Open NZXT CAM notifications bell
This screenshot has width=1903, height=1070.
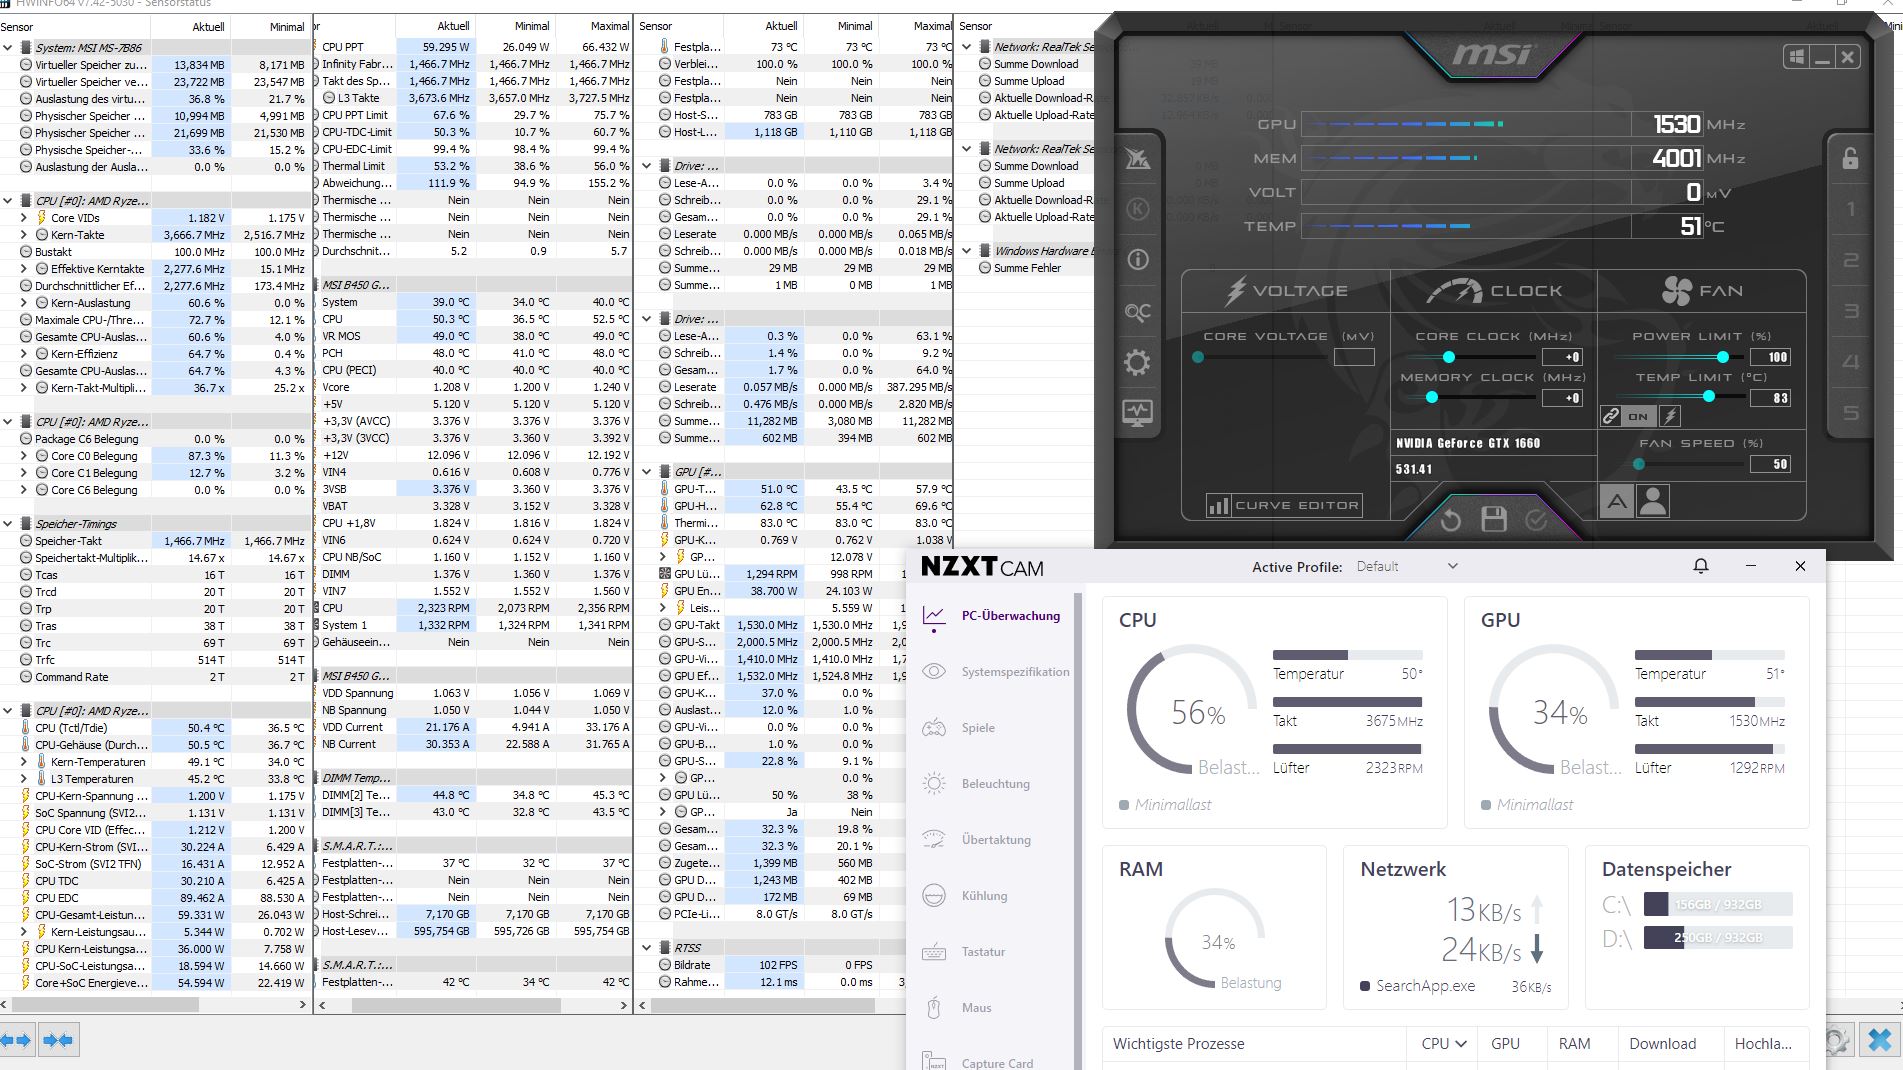click(x=1700, y=566)
